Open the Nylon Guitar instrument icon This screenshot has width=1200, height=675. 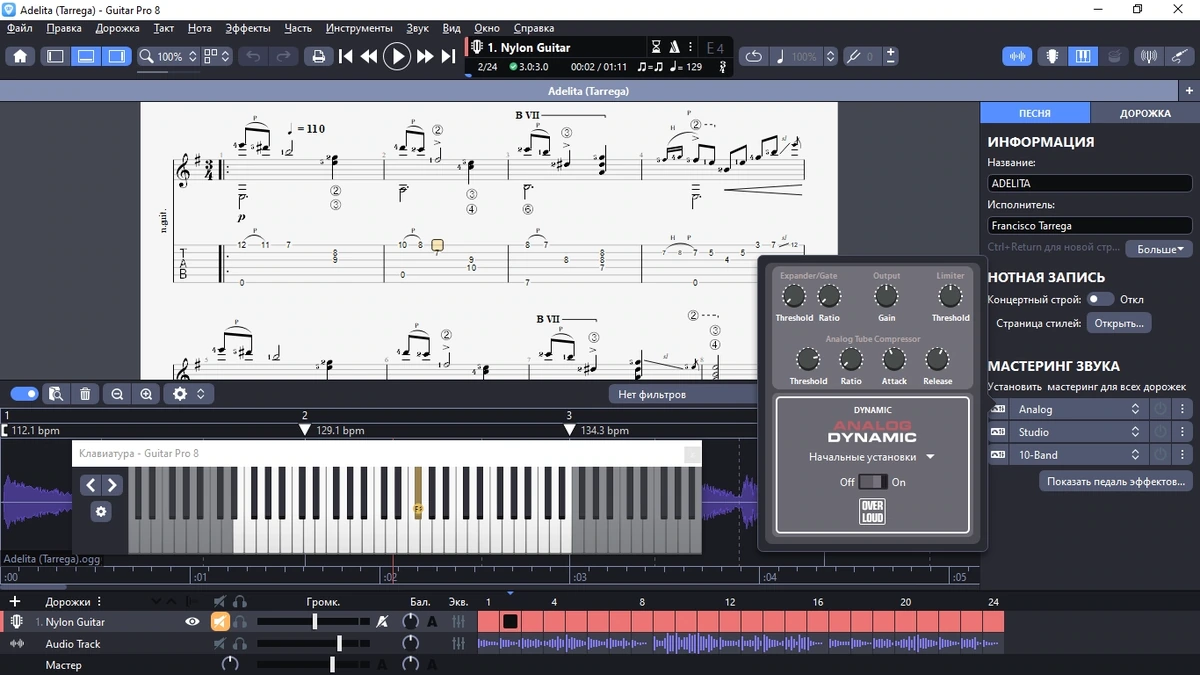(x=16, y=621)
